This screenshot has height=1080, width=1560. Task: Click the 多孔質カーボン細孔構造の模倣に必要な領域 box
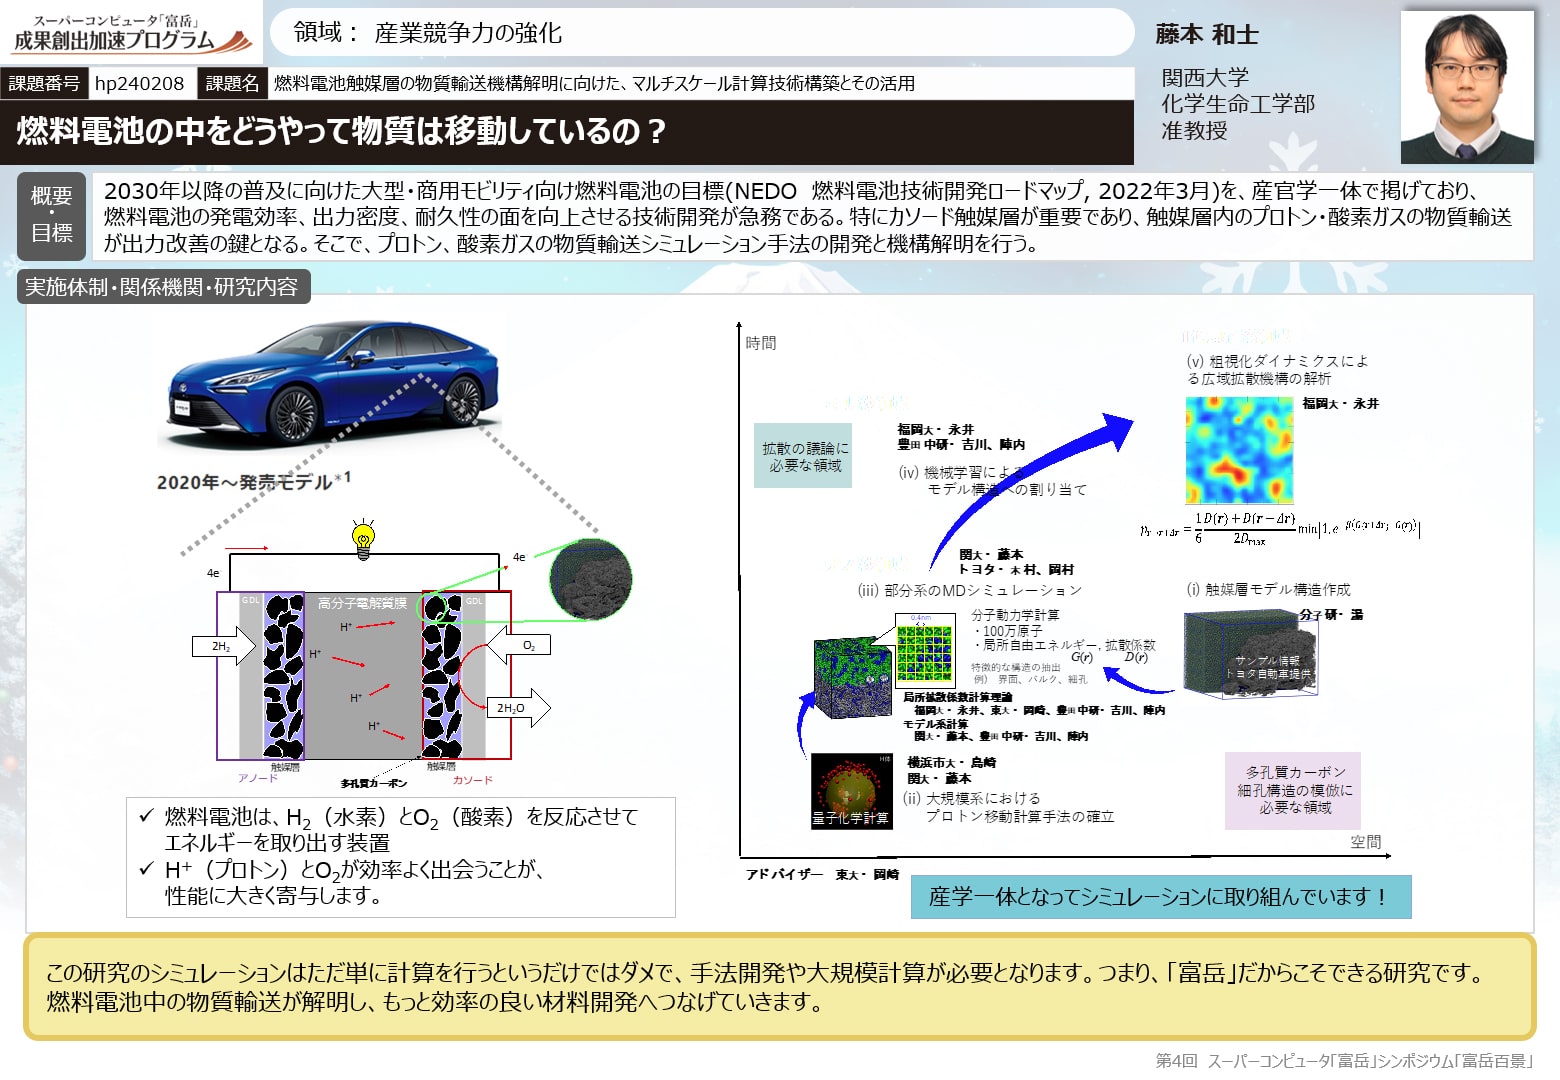(x=1295, y=790)
